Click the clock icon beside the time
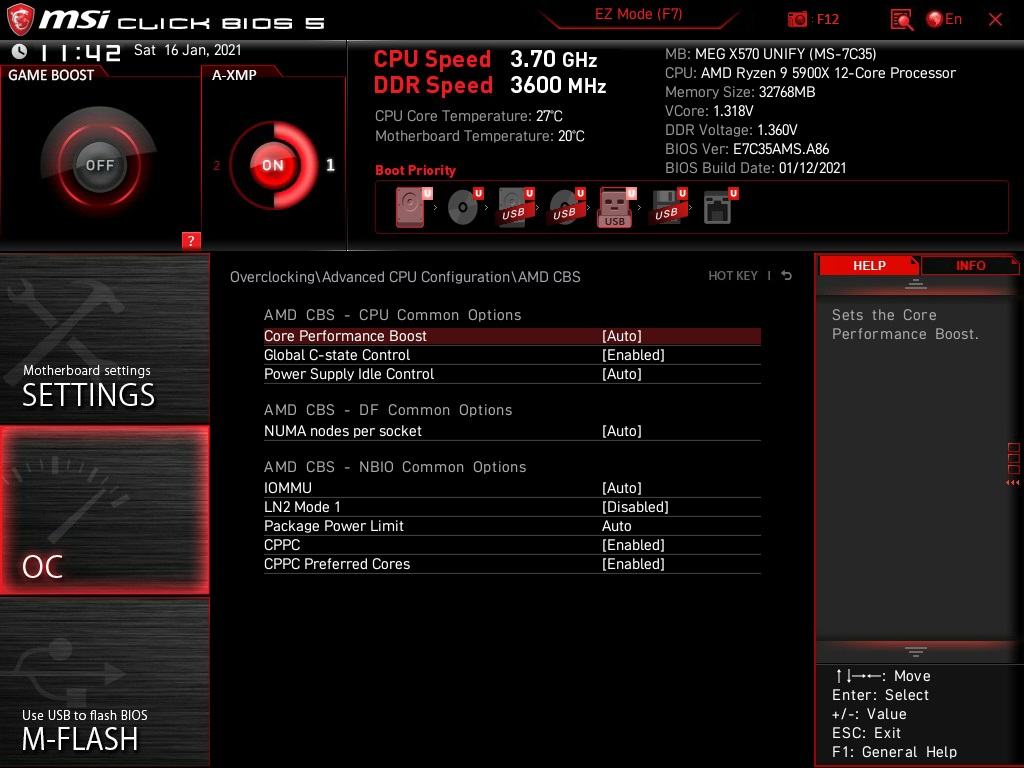 (x=20, y=51)
